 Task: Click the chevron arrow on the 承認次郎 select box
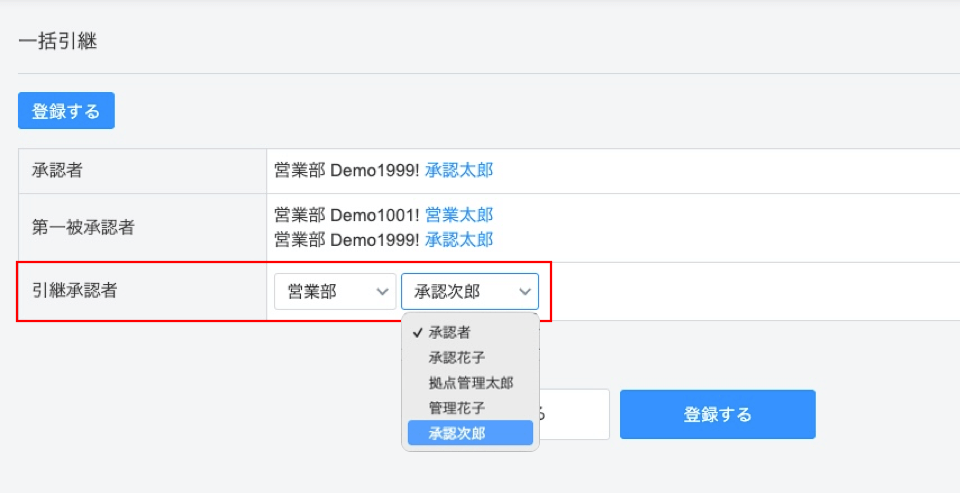525,292
